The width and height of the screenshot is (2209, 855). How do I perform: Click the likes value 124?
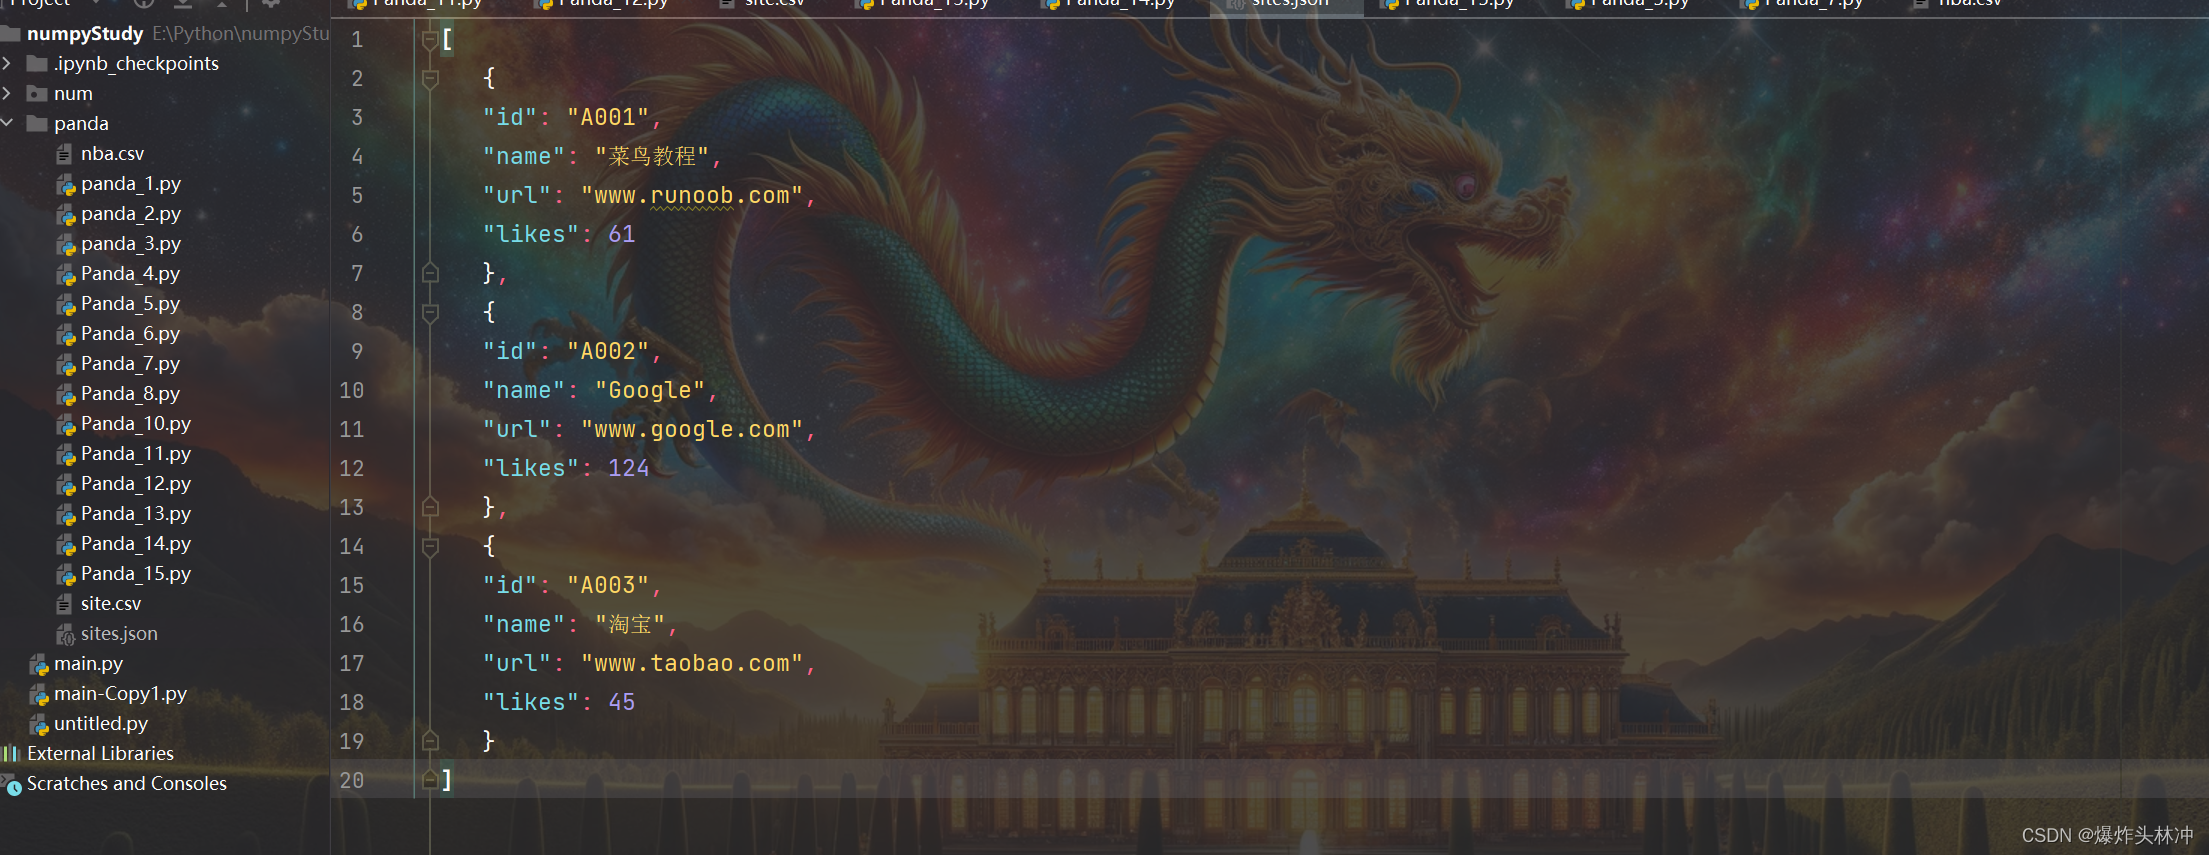[629, 468]
